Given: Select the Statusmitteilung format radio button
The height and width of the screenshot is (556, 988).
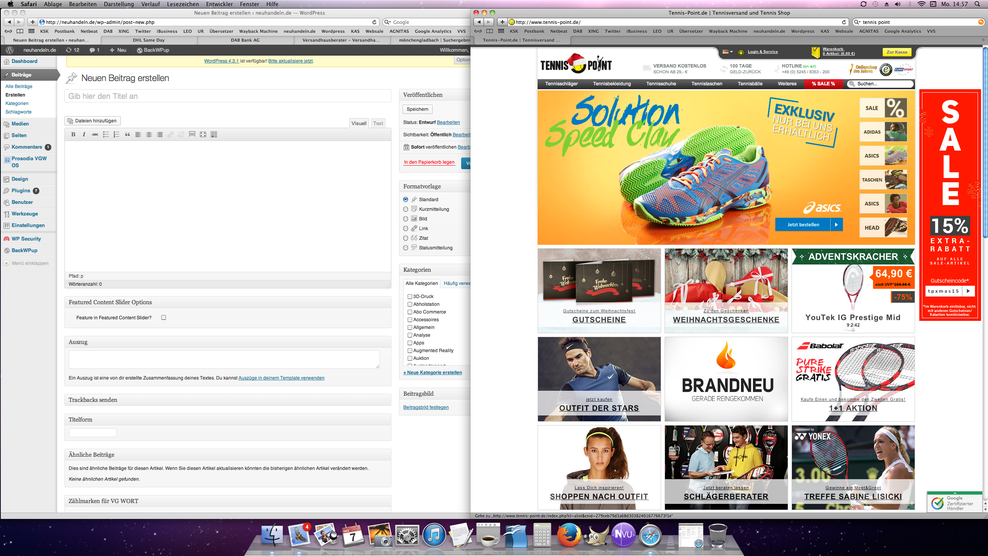Looking at the screenshot, I should 406,248.
